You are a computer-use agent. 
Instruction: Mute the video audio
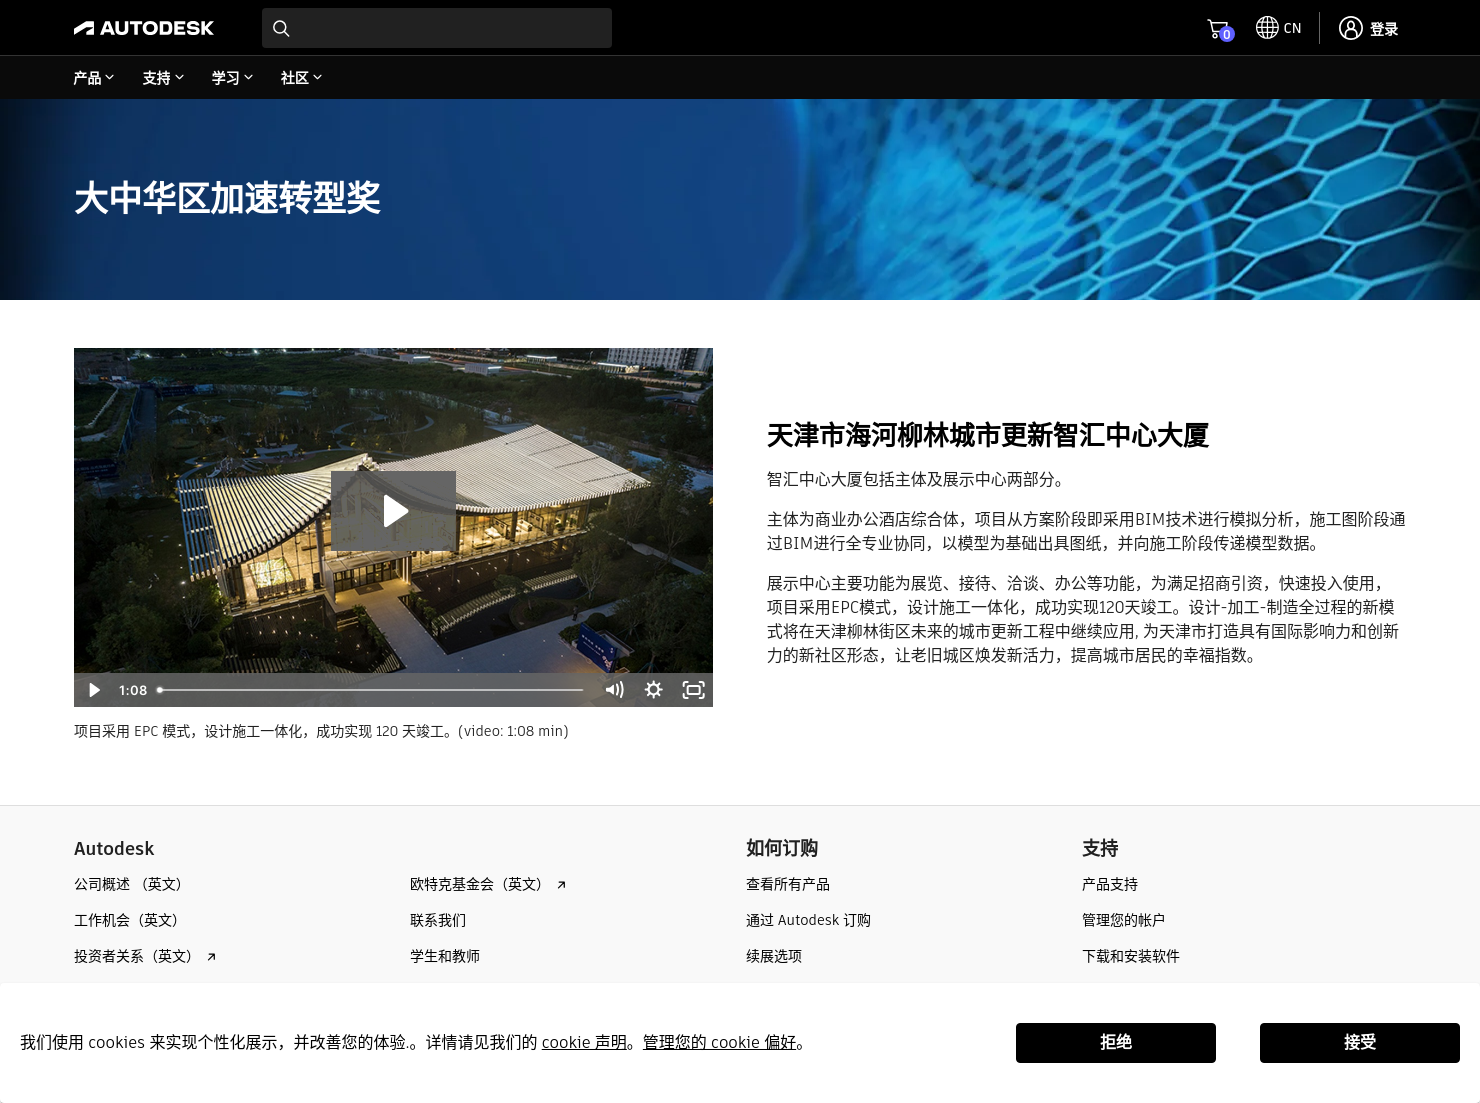614,689
